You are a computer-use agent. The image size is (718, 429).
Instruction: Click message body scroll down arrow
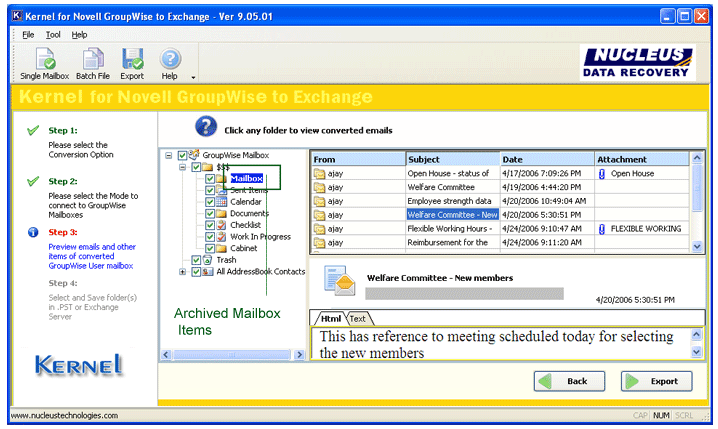696,352
